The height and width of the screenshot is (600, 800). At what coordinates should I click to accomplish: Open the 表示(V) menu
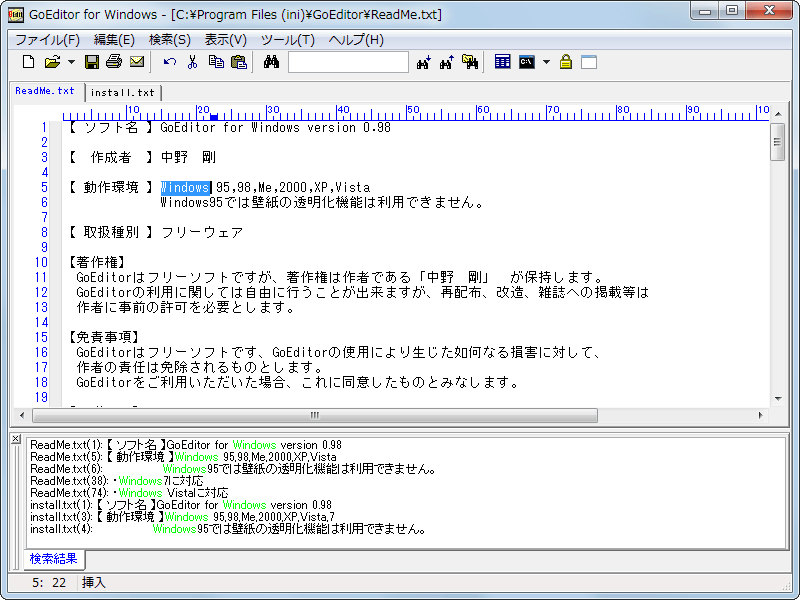coord(226,40)
